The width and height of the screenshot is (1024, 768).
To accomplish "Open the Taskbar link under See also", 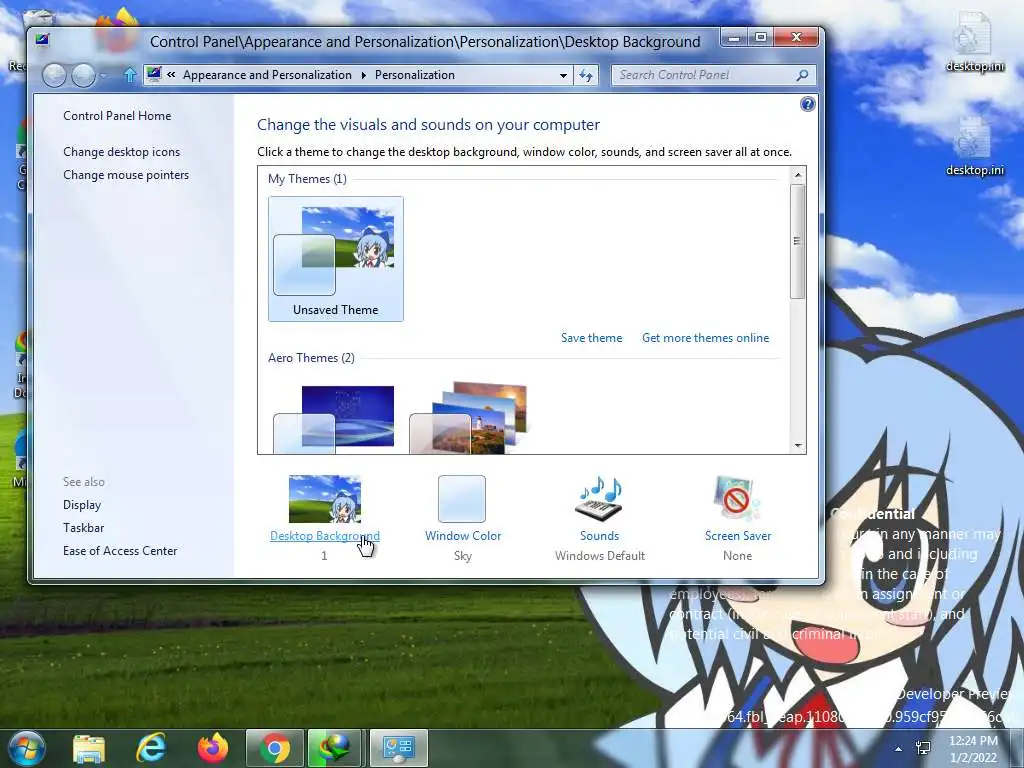I will pyautogui.click(x=84, y=528).
